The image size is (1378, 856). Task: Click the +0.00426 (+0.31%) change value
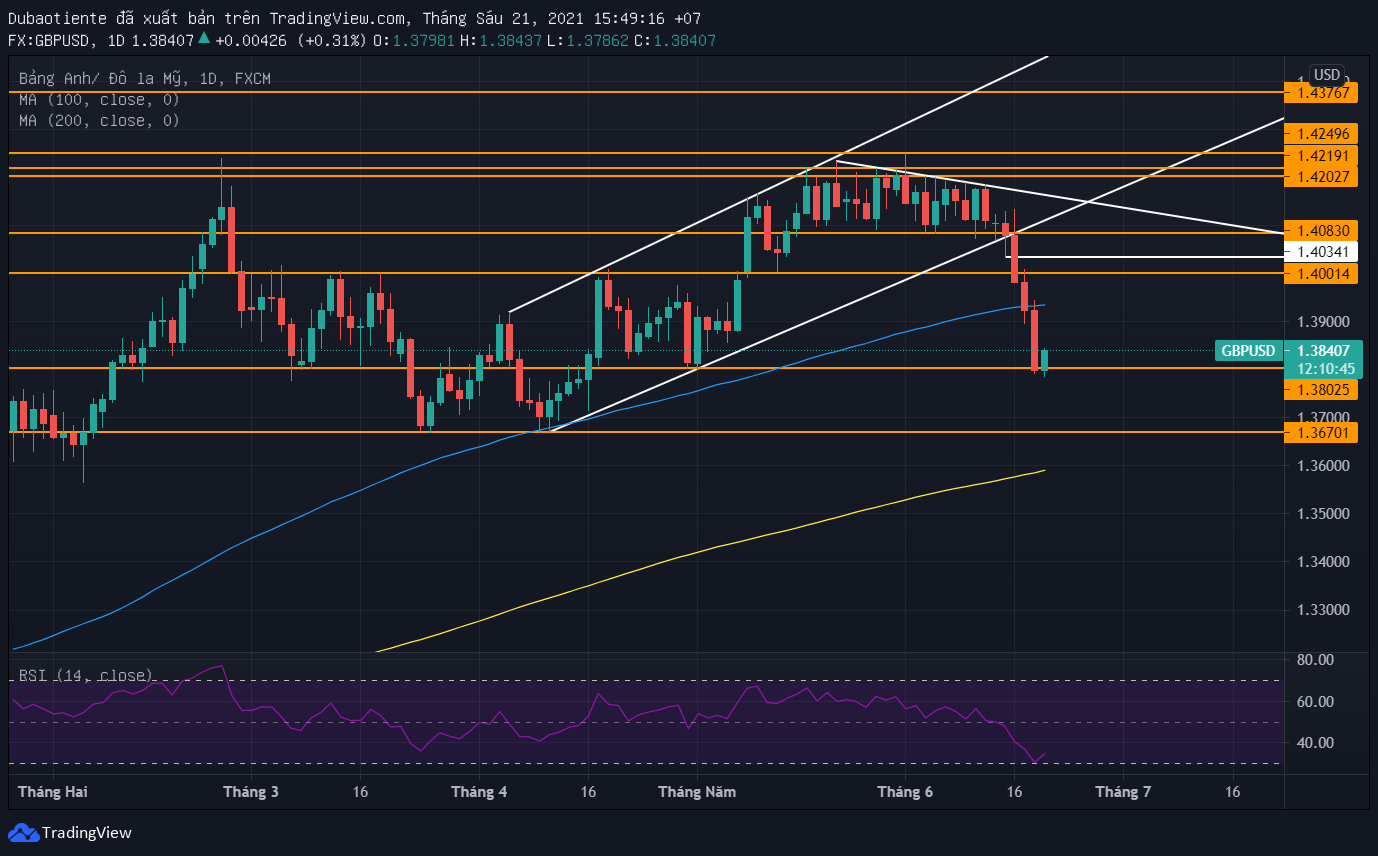pyautogui.click(x=291, y=40)
